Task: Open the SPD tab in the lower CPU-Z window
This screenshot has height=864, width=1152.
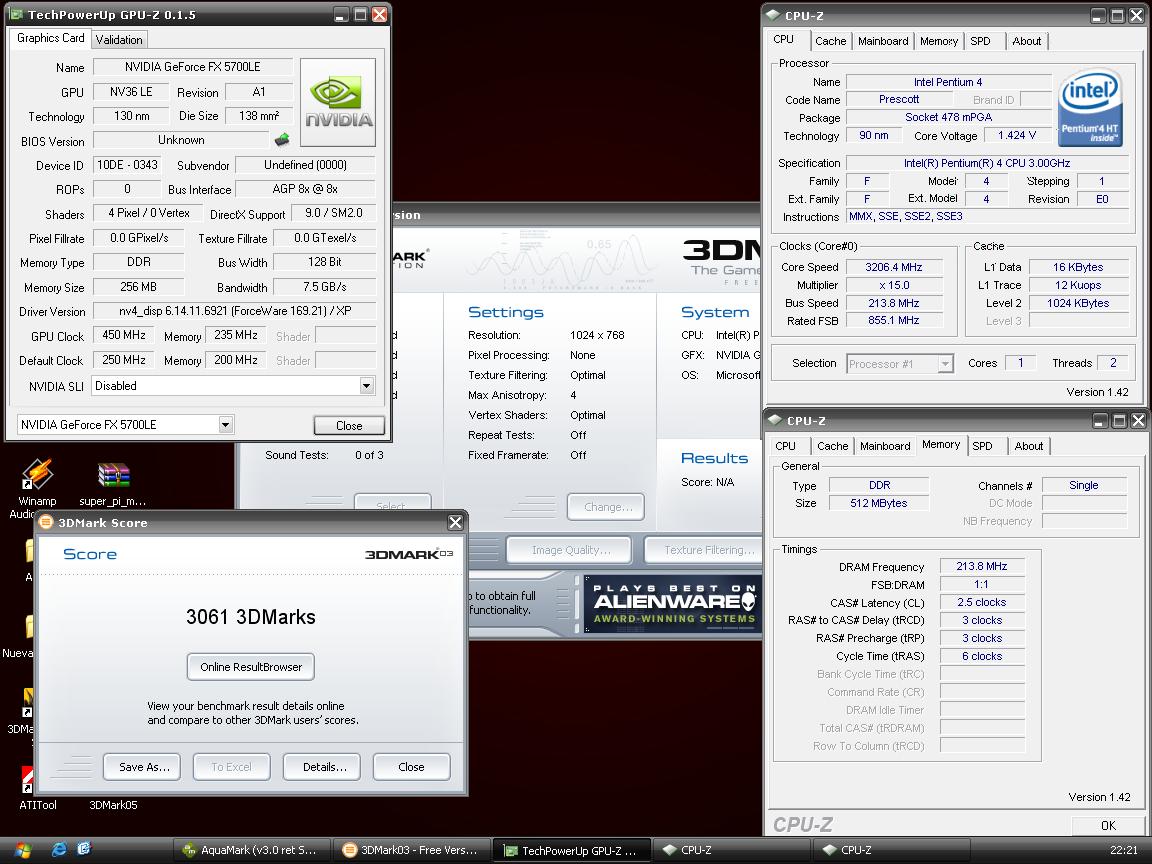Action: pyautogui.click(x=982, y=446)
